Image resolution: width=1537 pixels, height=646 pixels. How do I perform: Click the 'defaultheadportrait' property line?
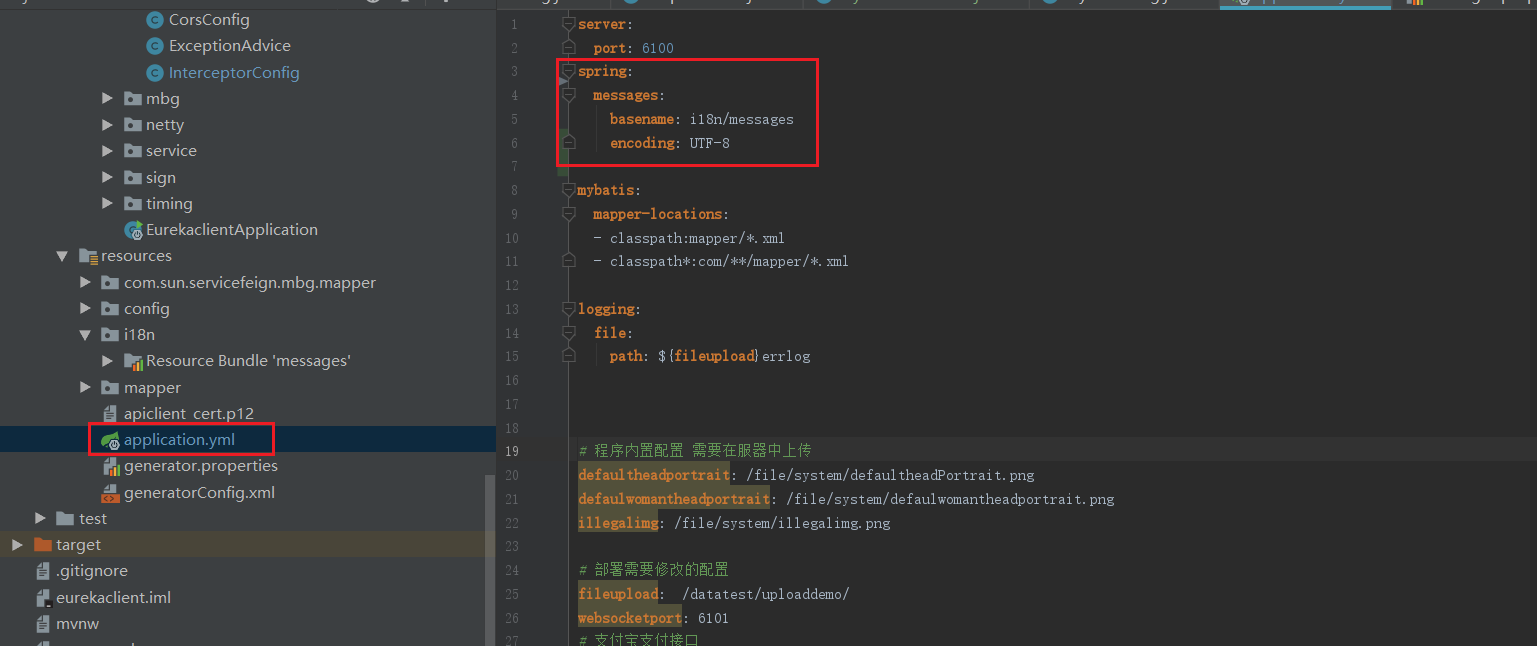click(x=806, y=475)
